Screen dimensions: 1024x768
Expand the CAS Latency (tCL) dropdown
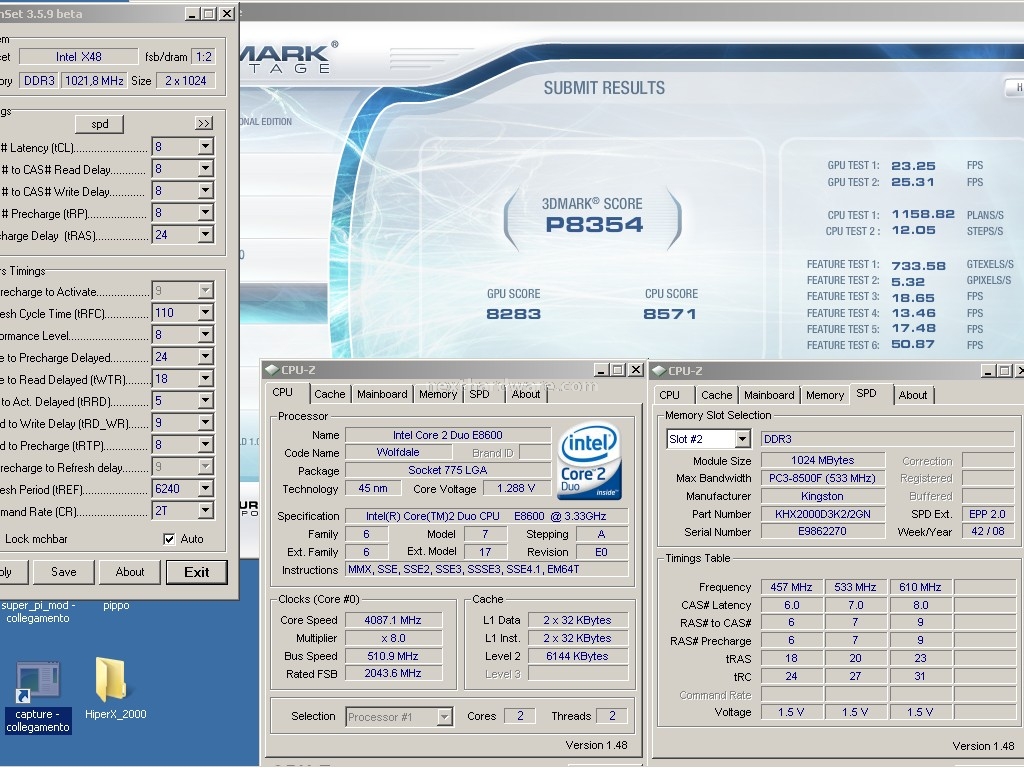point(206,147)
